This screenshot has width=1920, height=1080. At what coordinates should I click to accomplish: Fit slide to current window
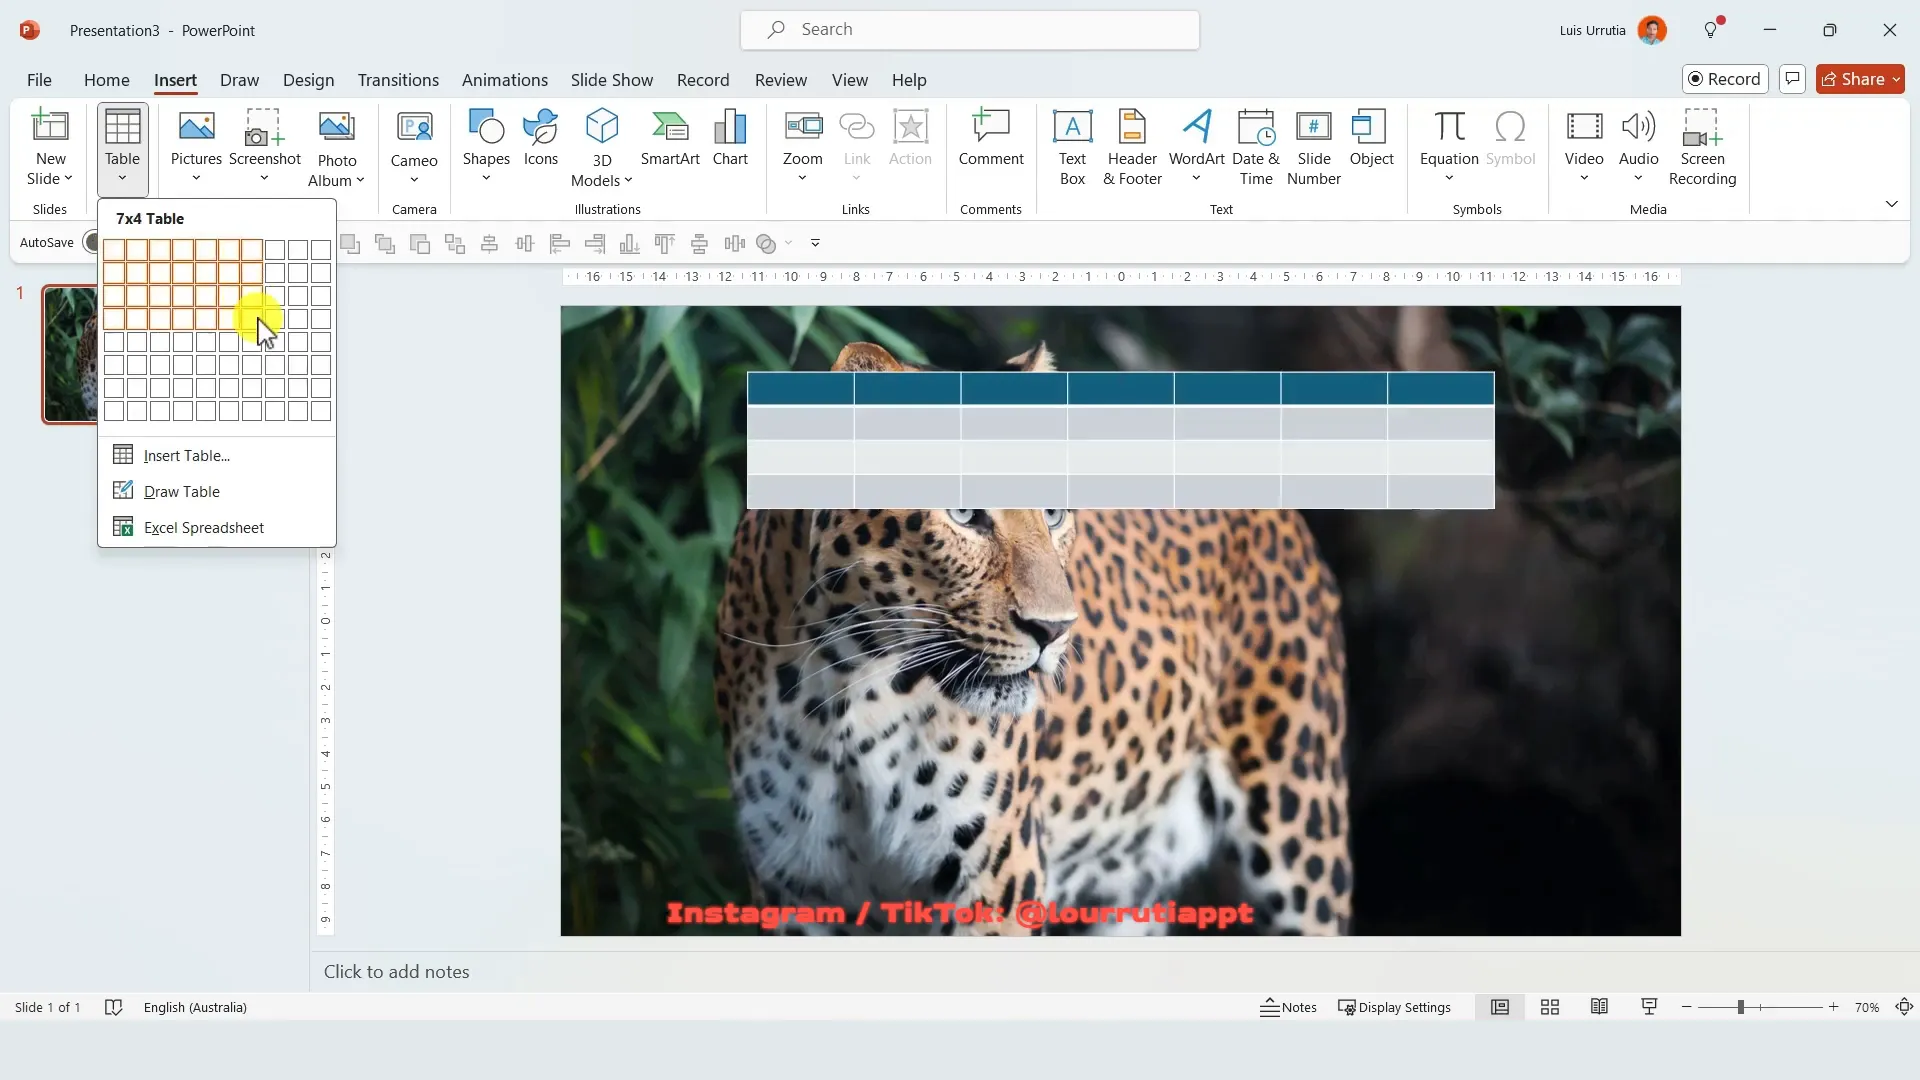coord(1904,1007)
